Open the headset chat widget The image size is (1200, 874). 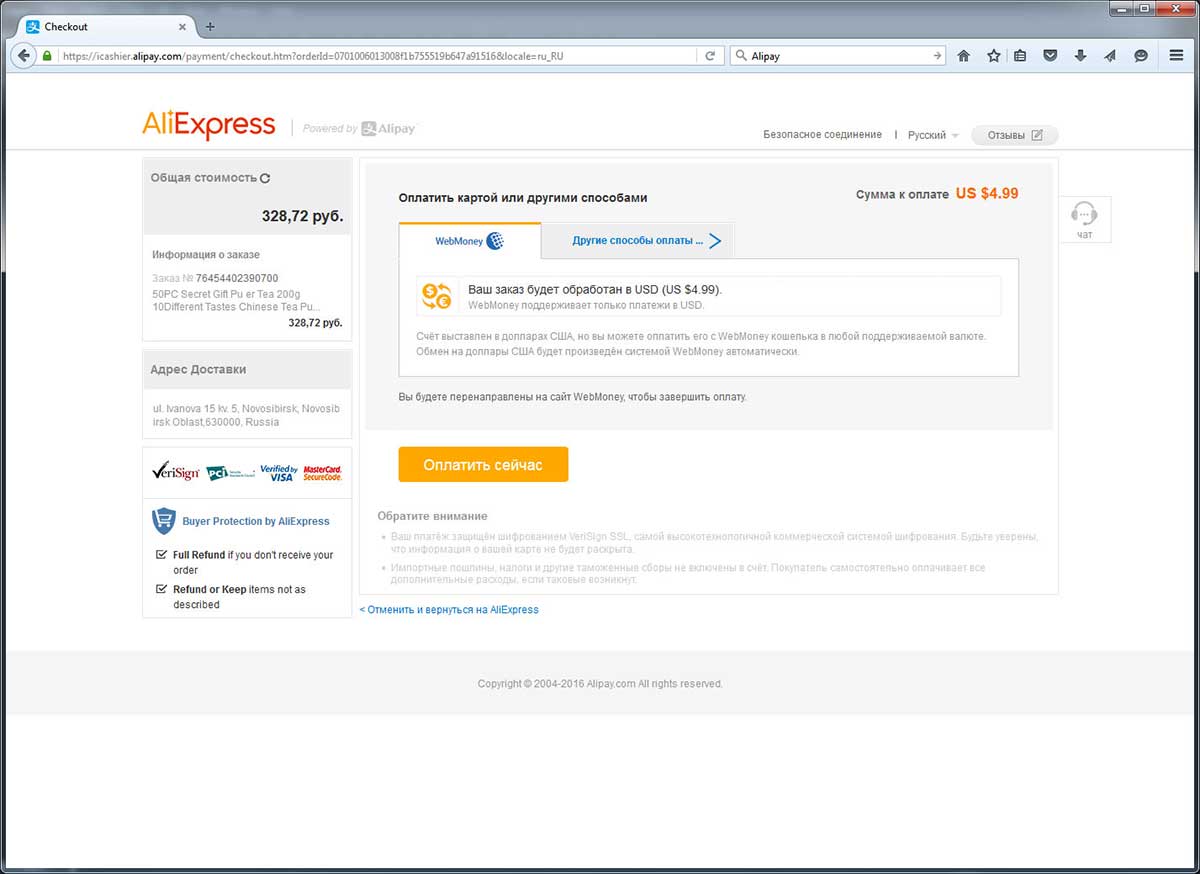tap(1084, 219)
